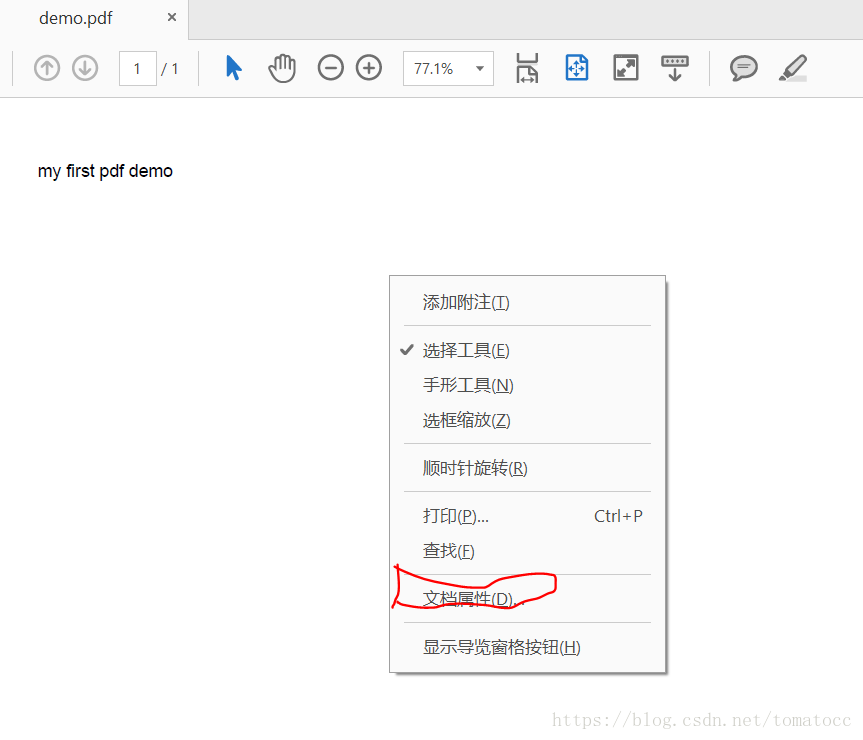The width and height of the screenshot is (863, 740).
Task: Choose 添加附注(T) from context menu
Action: (x=527, y=302)
